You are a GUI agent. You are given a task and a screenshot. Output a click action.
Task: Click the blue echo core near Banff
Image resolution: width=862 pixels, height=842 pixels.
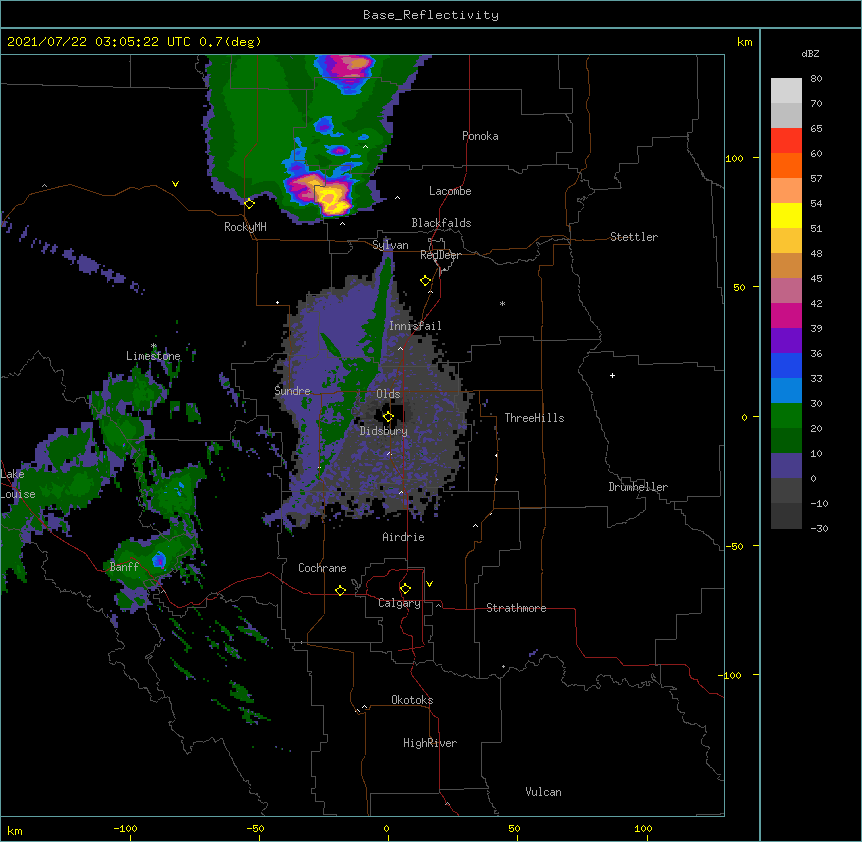coord(159,561)
